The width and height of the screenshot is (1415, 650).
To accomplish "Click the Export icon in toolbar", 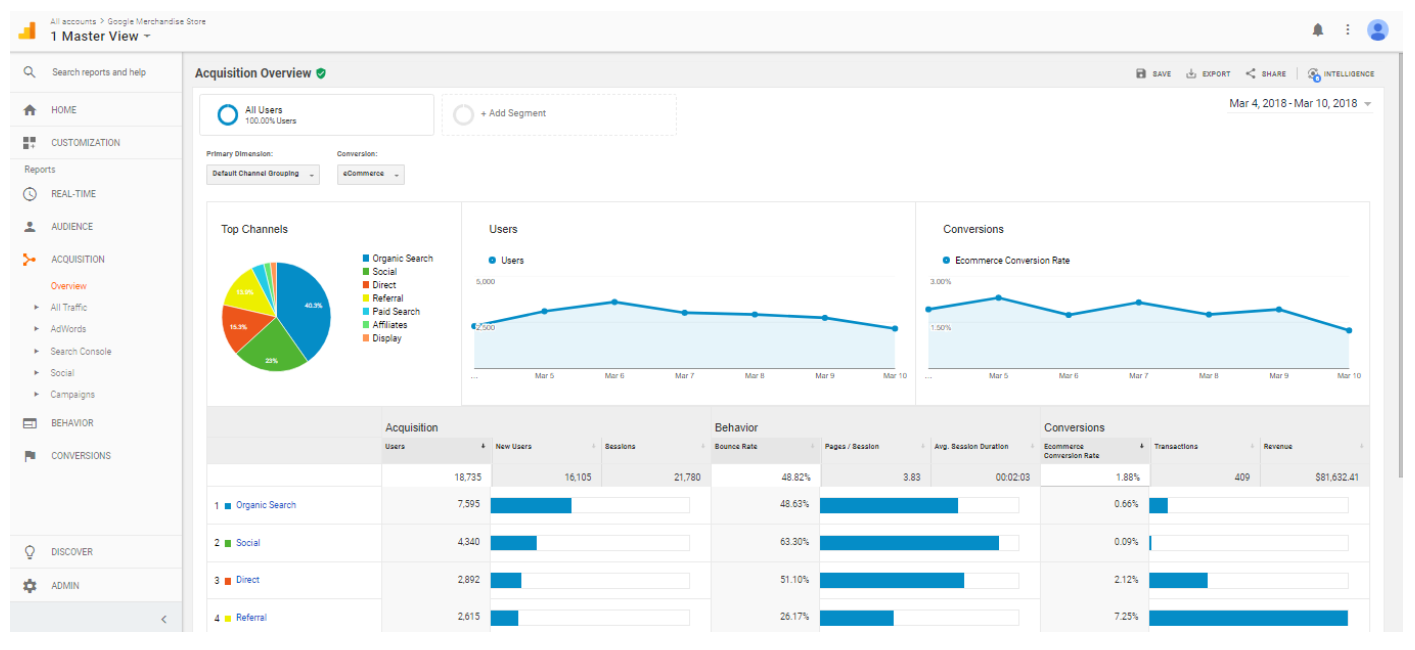I will 1191,74.
